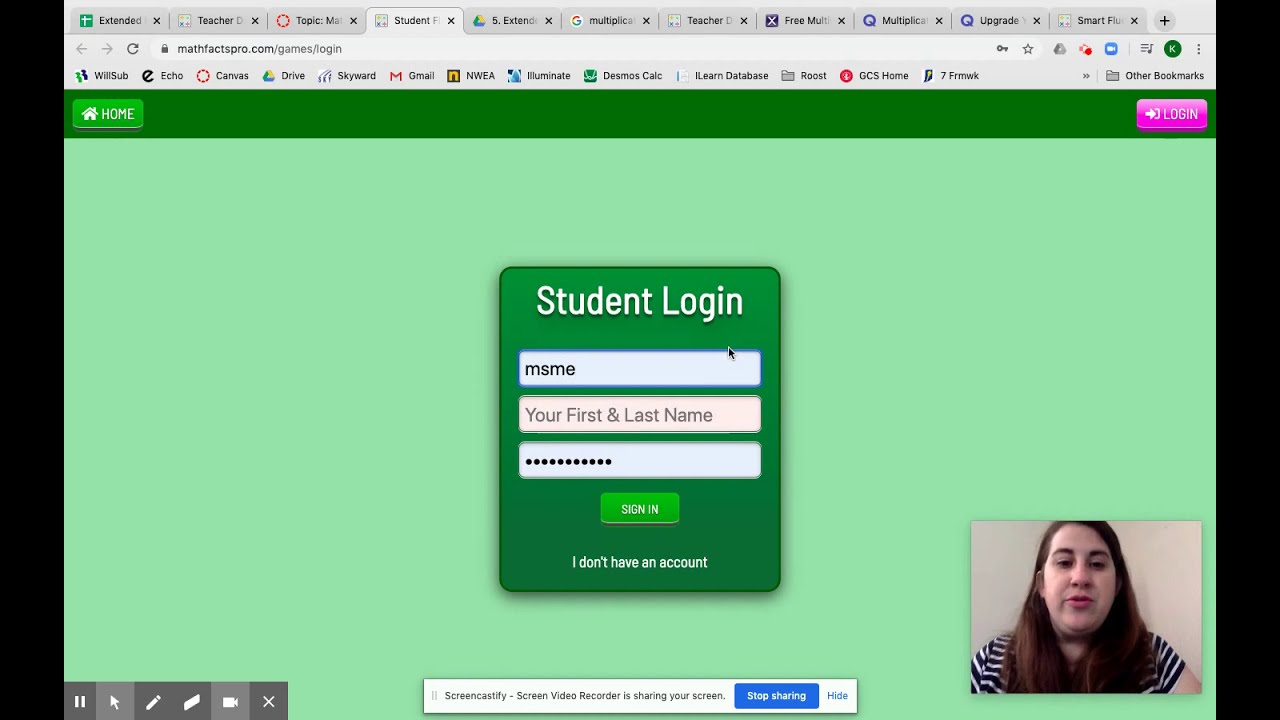
Task: Select the Screencastify mouse pointer tool
Action: pyautogui.click(x=115, y=702)
